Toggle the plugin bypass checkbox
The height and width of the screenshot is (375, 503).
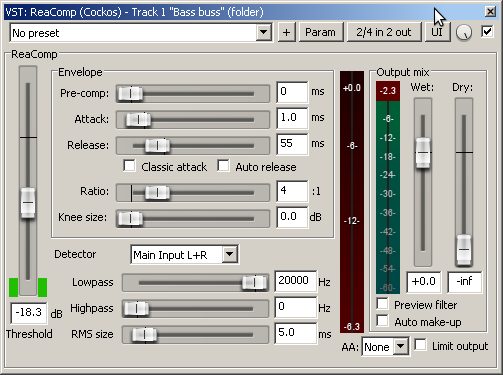click(x=487, y=32)
